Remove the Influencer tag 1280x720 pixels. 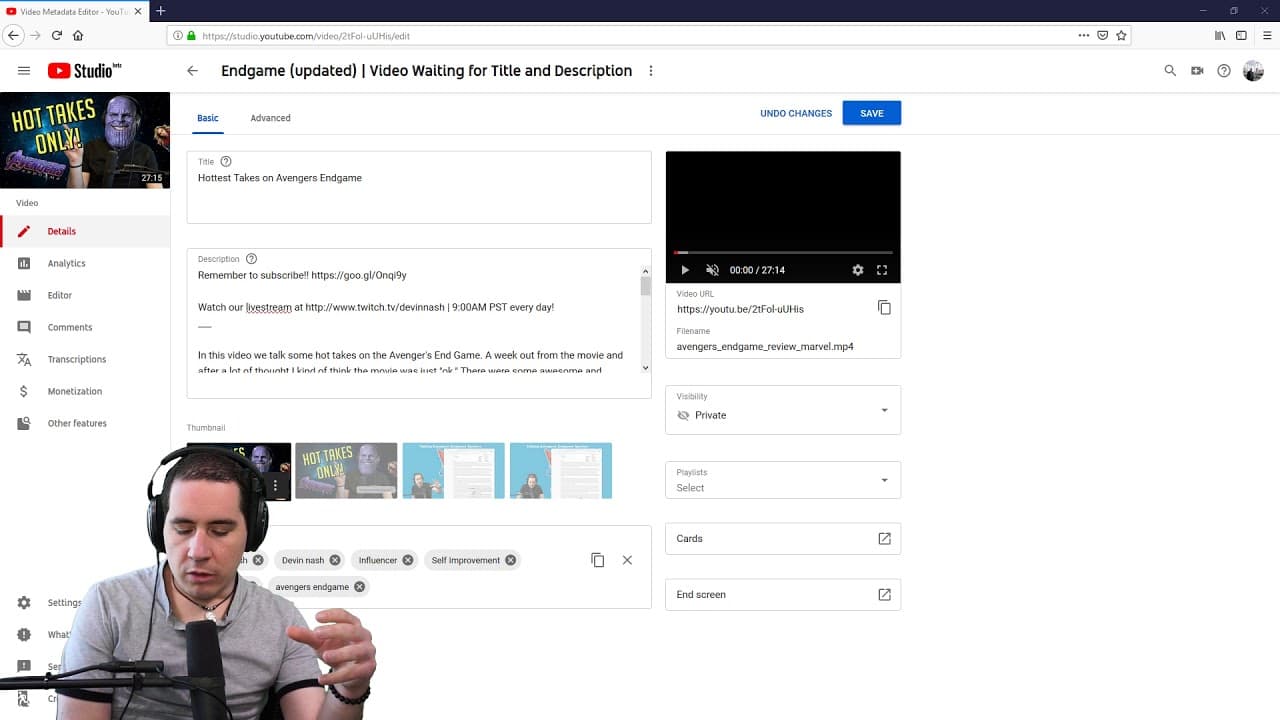click(408, 560)
